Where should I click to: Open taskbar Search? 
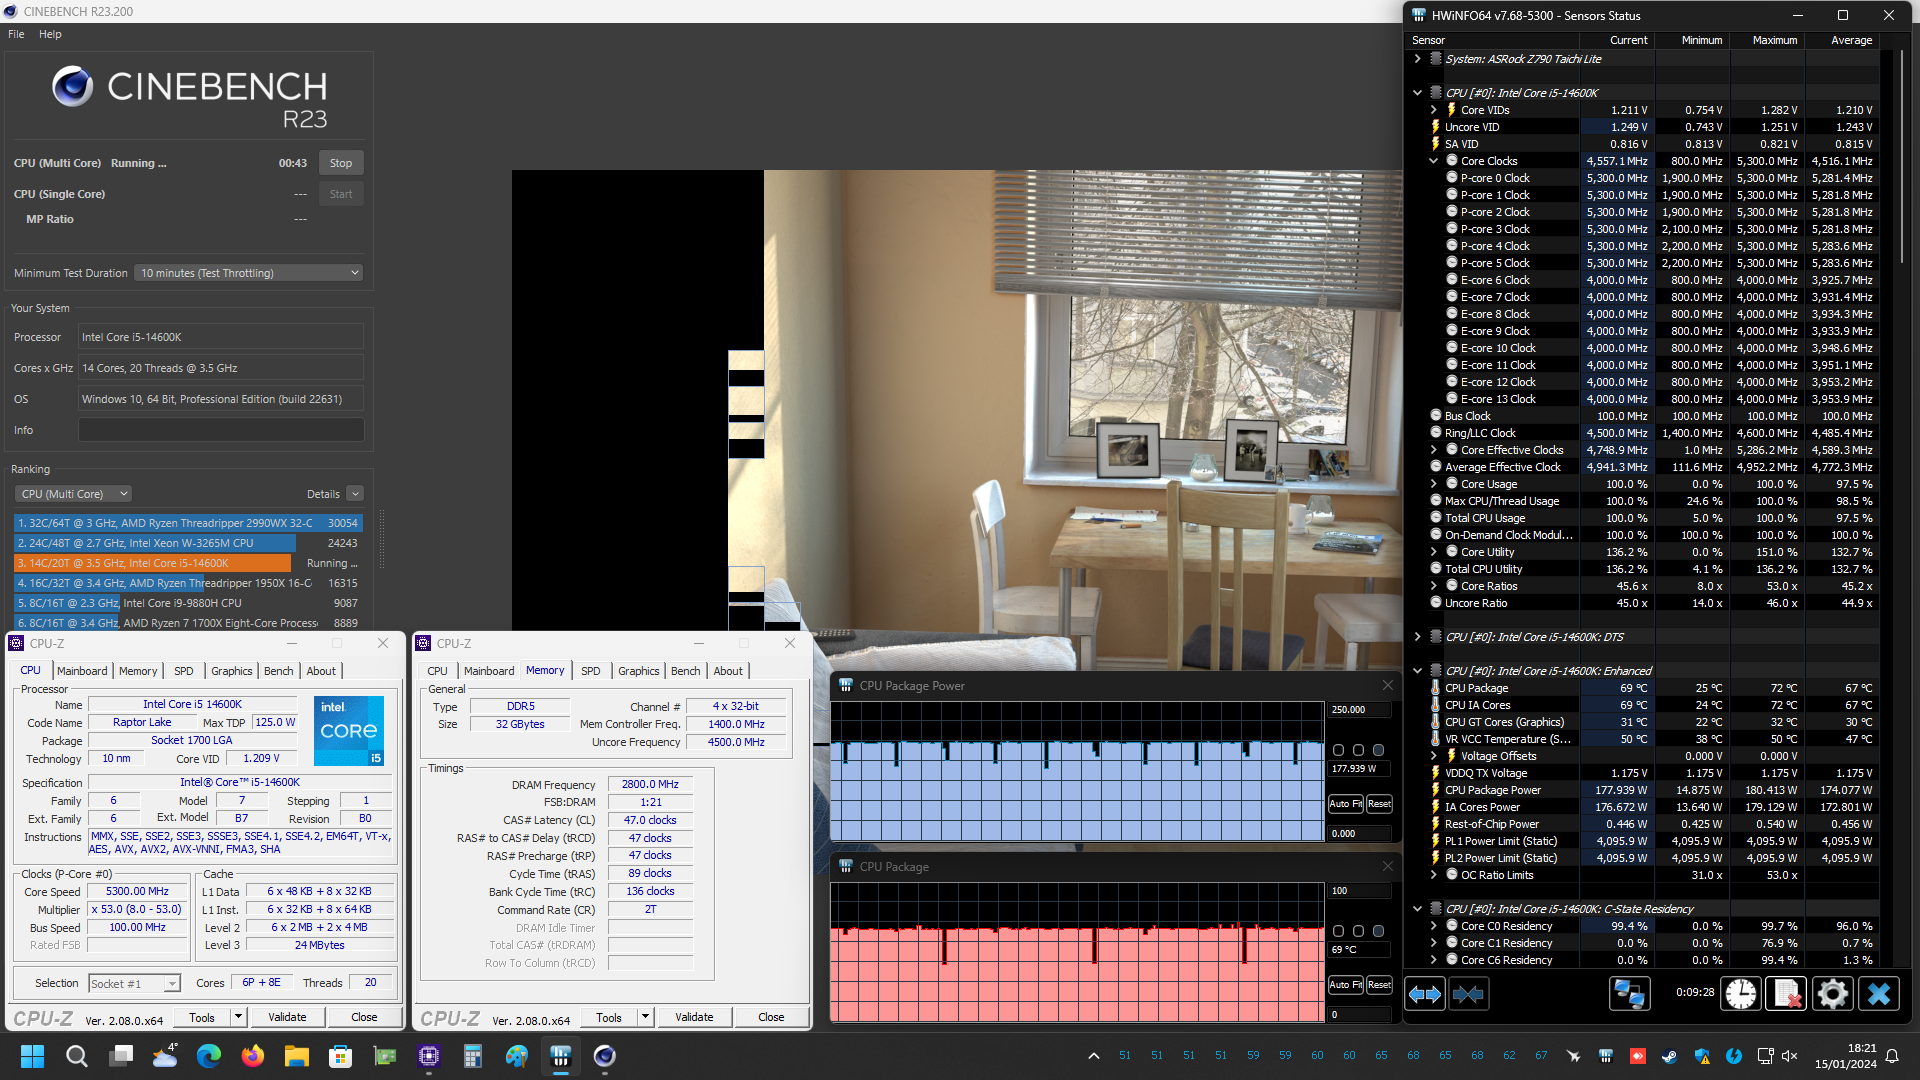point(76,1056)
